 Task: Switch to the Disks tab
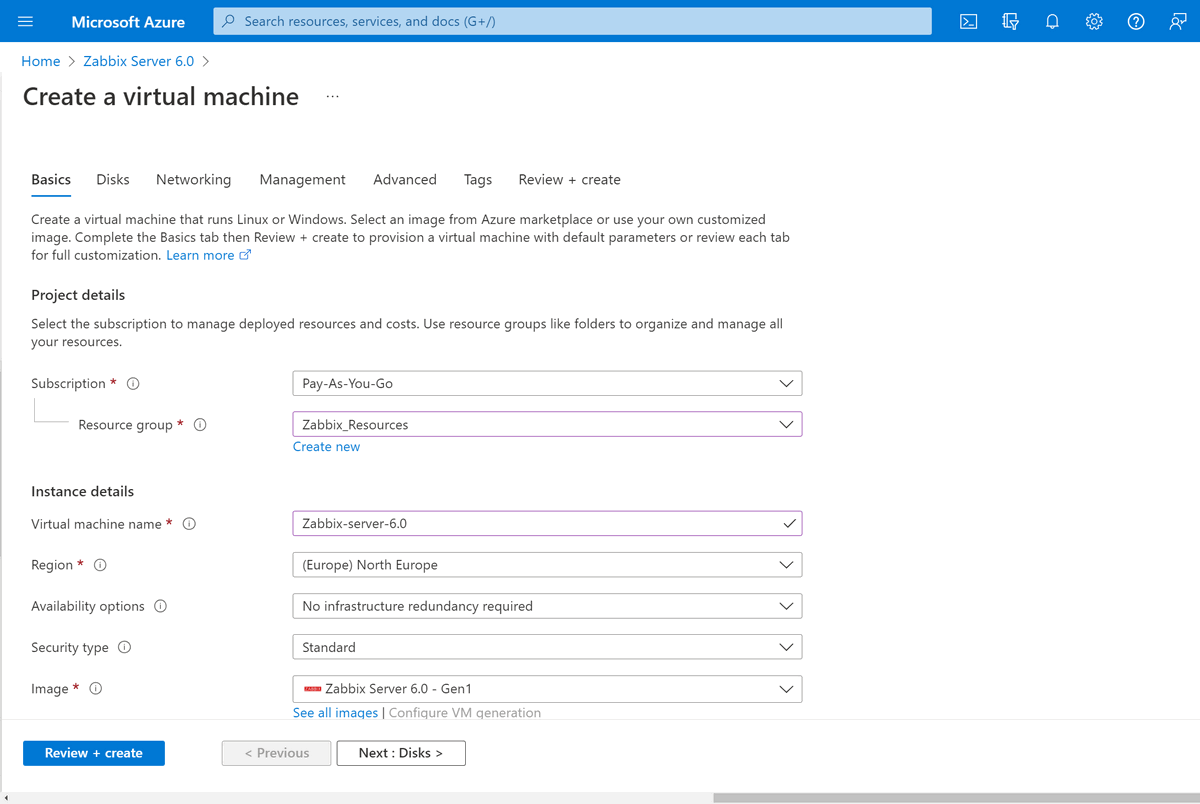[113, 180]
